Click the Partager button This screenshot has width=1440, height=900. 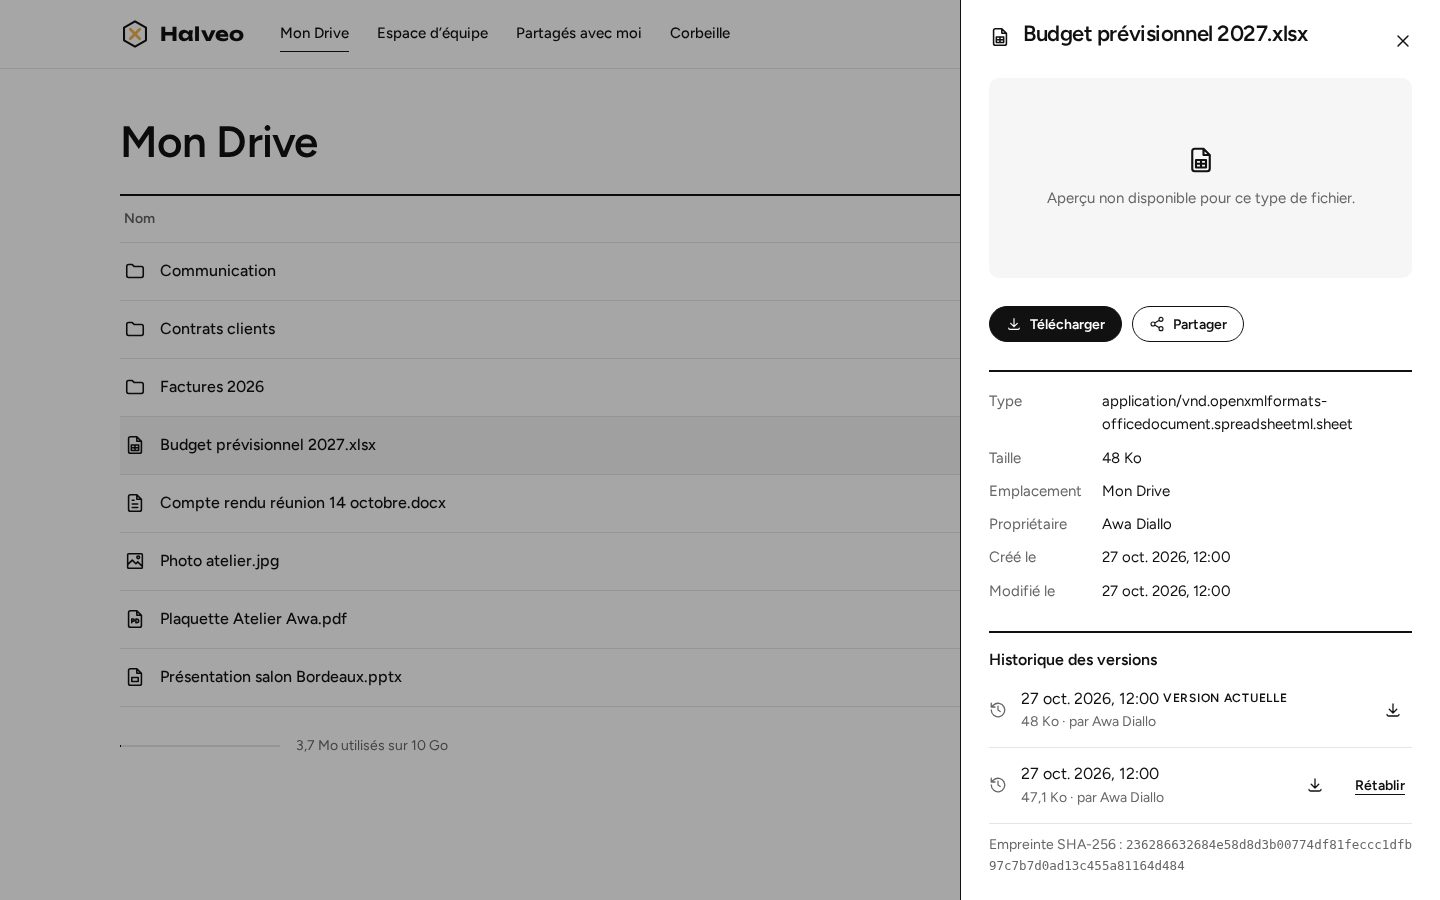1188,324
